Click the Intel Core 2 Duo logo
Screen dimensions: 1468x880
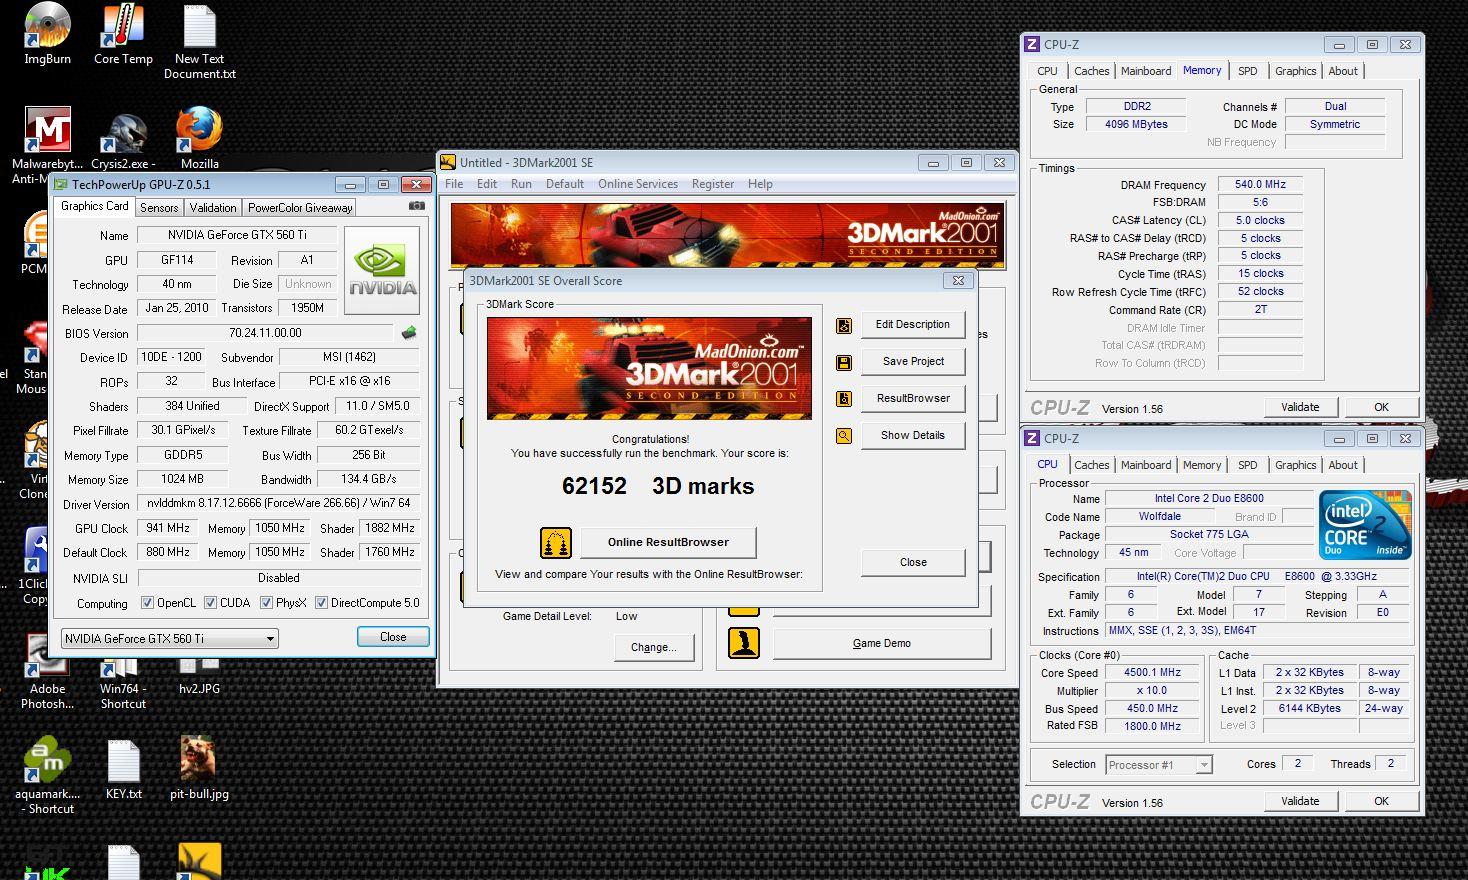click(1364, 524)
